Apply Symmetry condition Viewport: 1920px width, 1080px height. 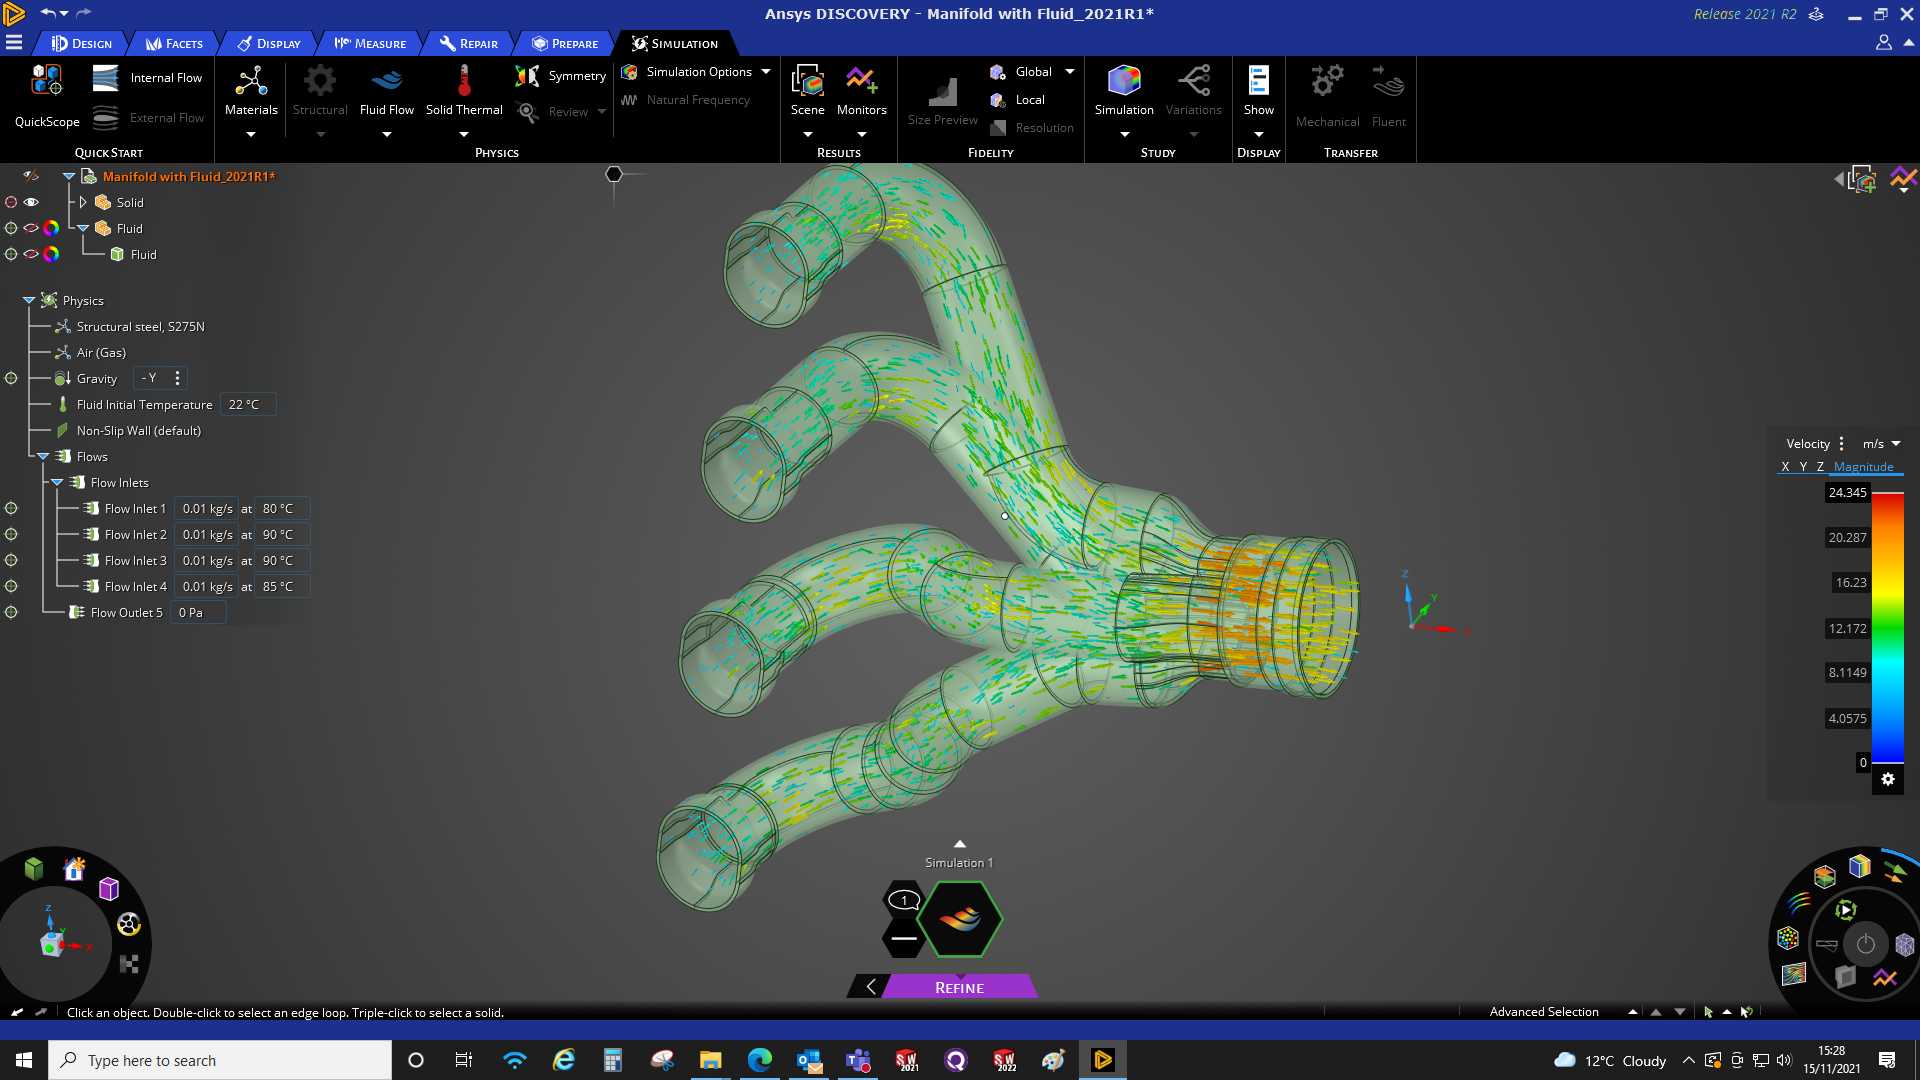(560, 76)
